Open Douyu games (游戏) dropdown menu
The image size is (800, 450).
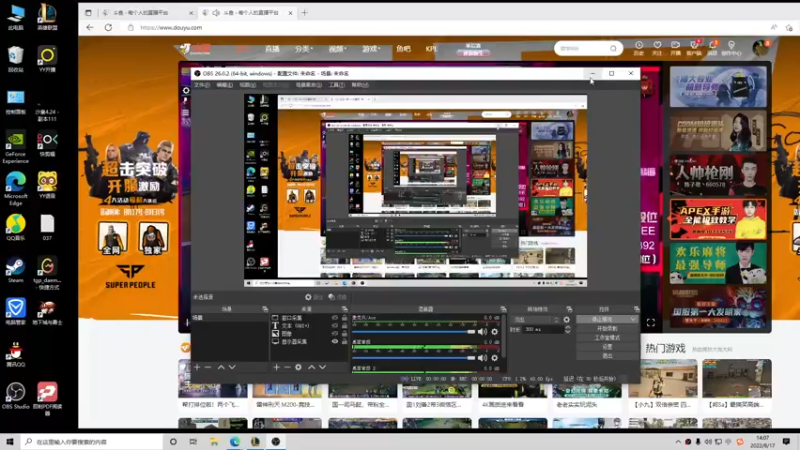(x=371, y=49)
